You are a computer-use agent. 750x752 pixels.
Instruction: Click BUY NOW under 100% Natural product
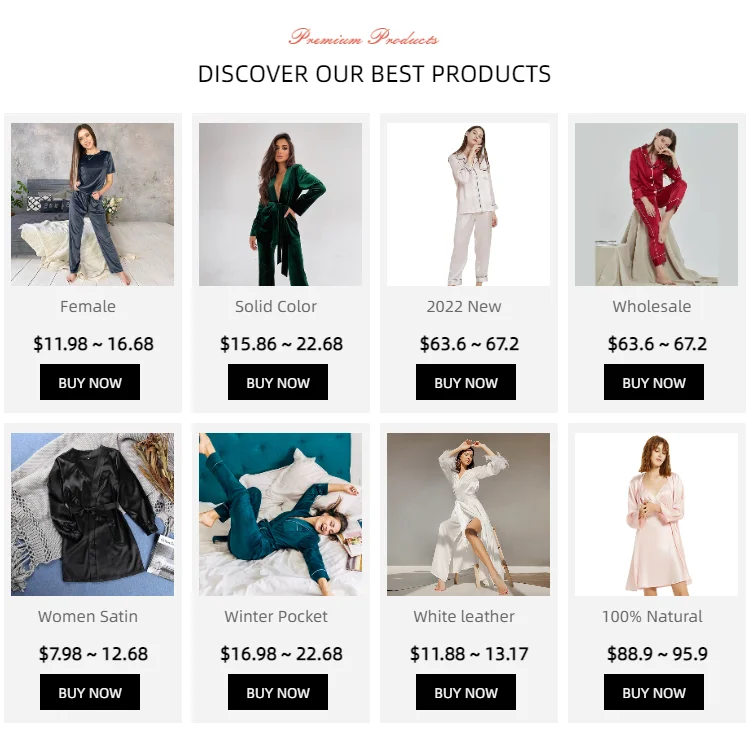654,692
